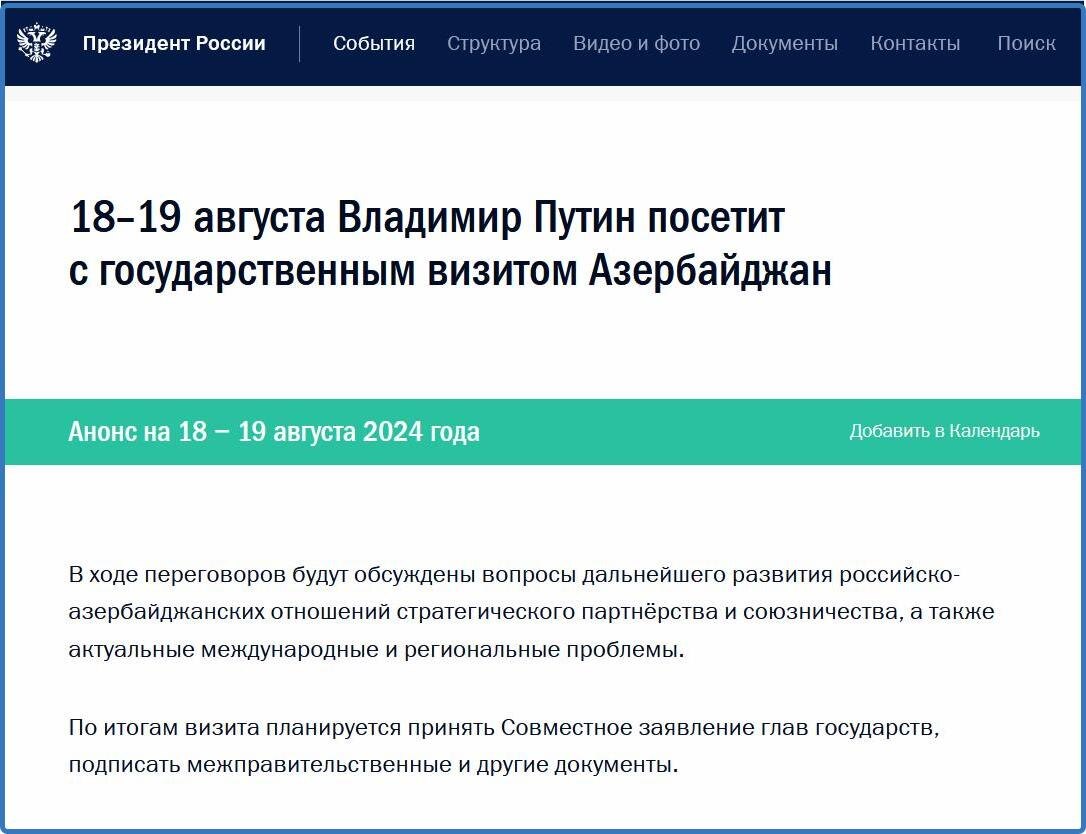Click Добавить в Календарь

945,430
